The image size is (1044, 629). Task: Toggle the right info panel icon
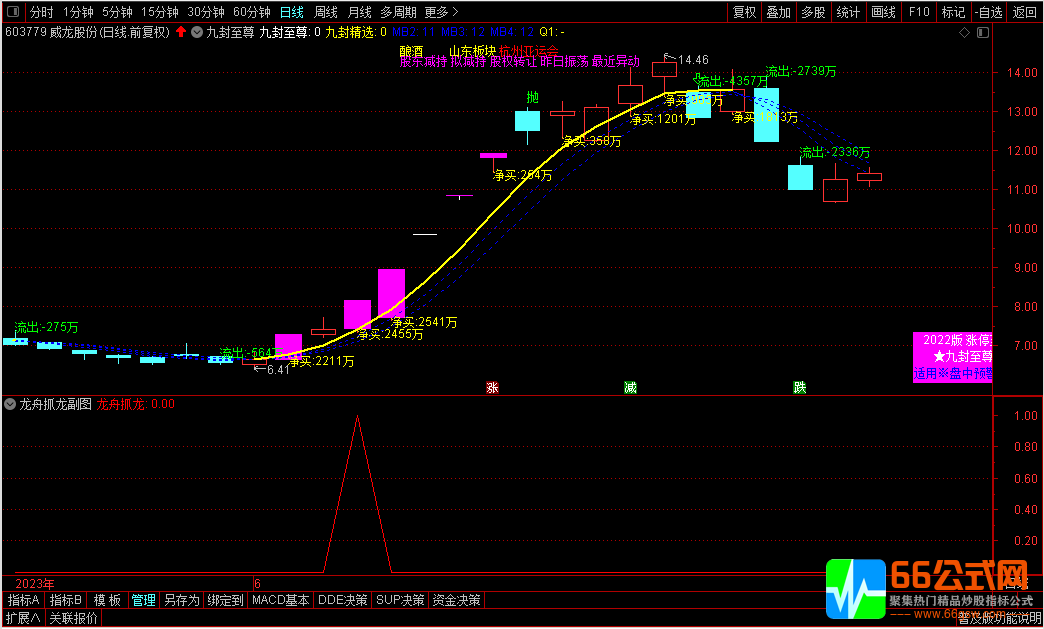[983, 33]
